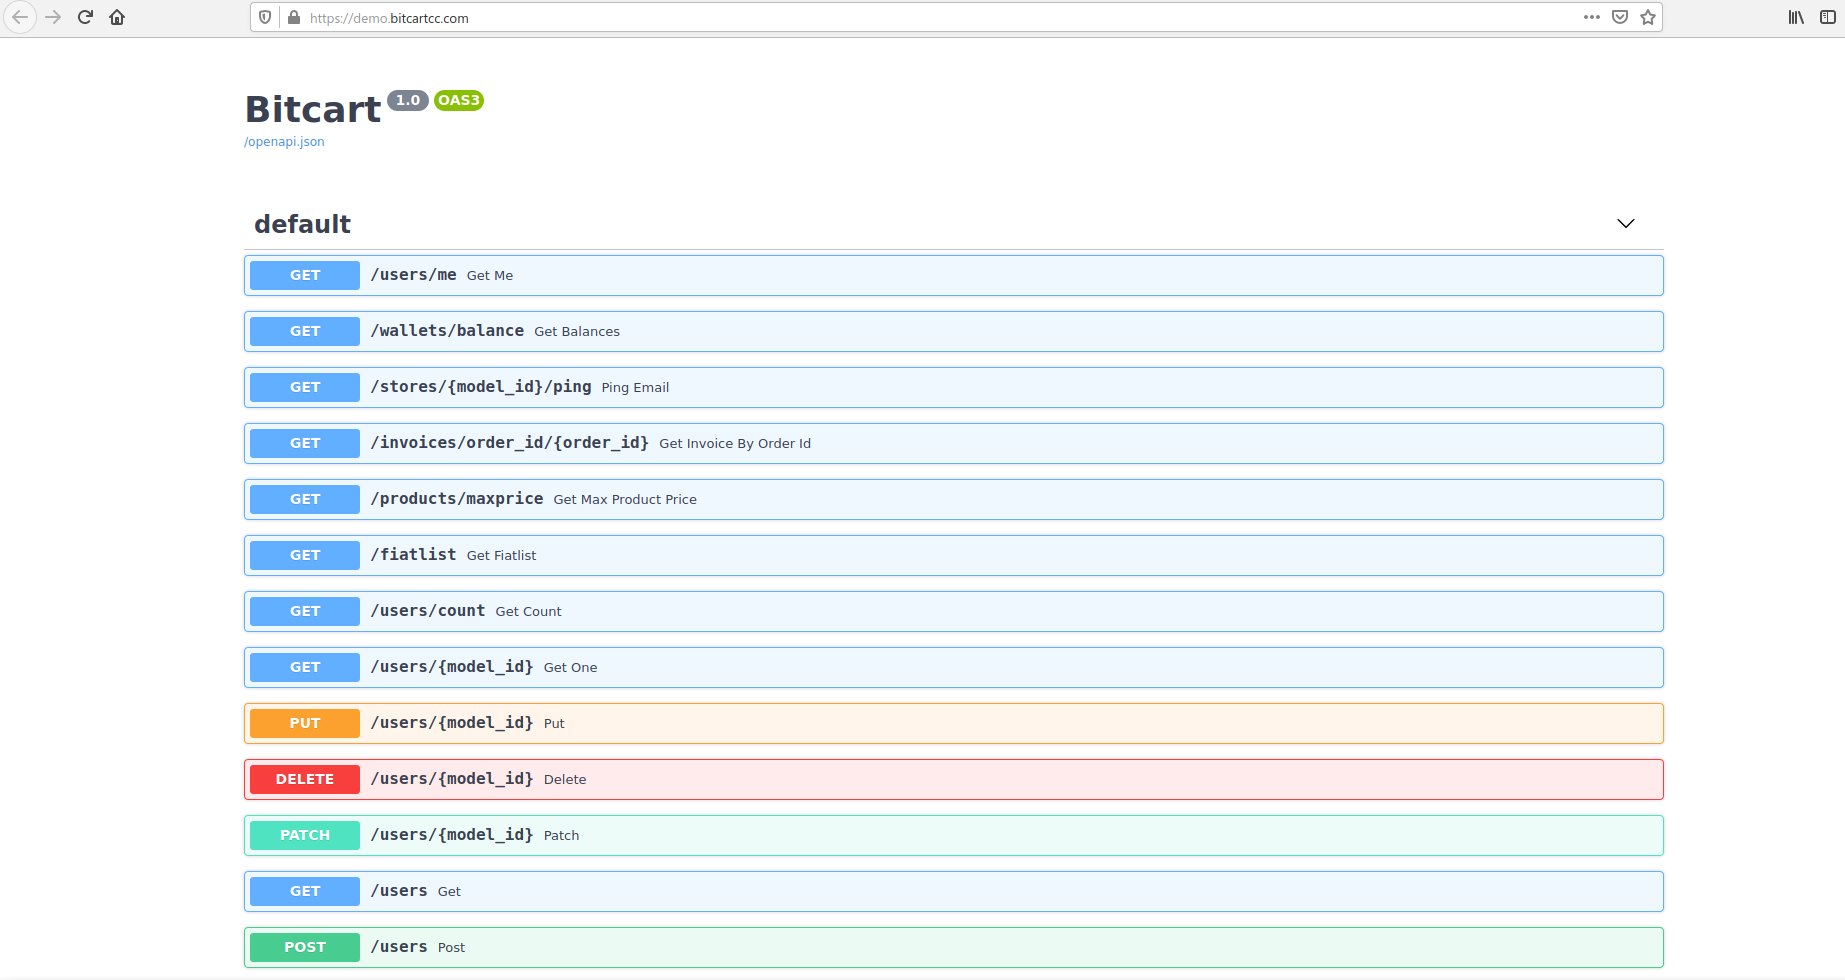
Task: Expand GET /fiatlist Get Fiatlist
Action: point(954,555)
